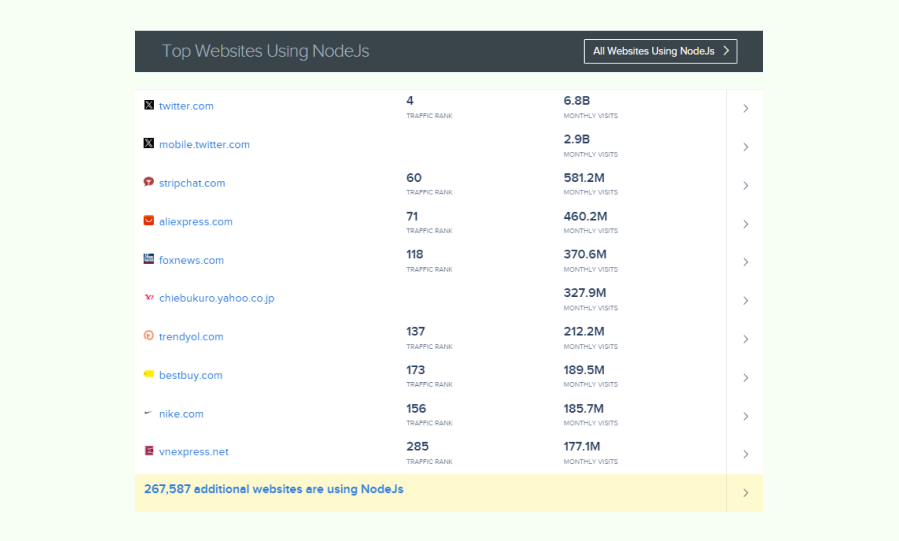
Task: Click the nike.com swoosh favicon
Action: tap(149, 412)
